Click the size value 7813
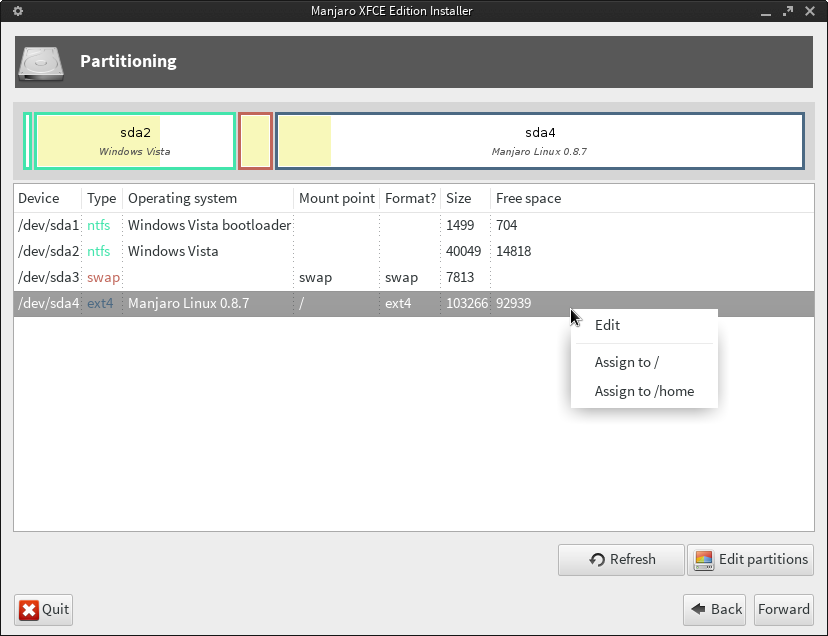 point(460,277)
